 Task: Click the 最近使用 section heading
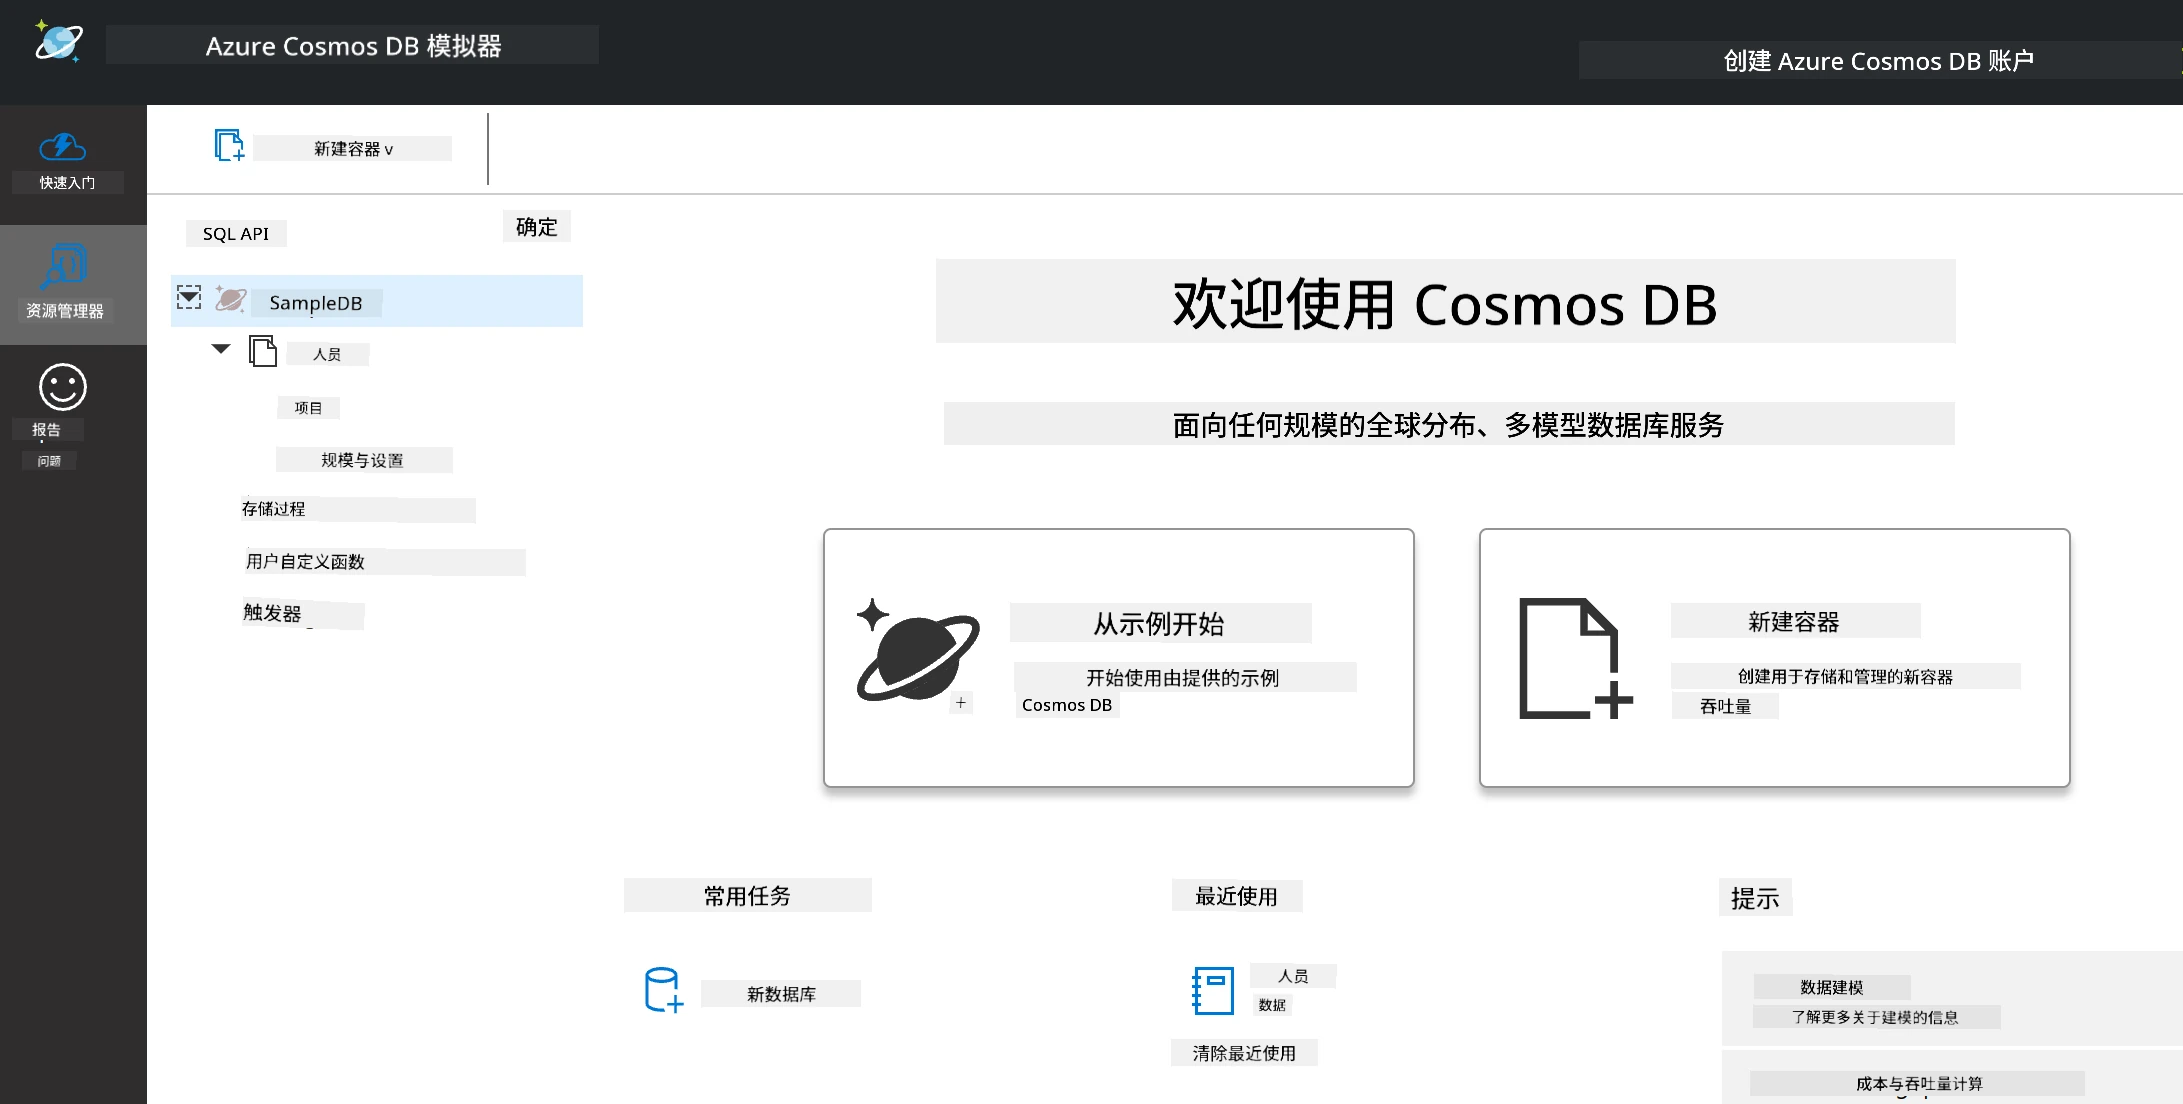(x=1237, y=896)
